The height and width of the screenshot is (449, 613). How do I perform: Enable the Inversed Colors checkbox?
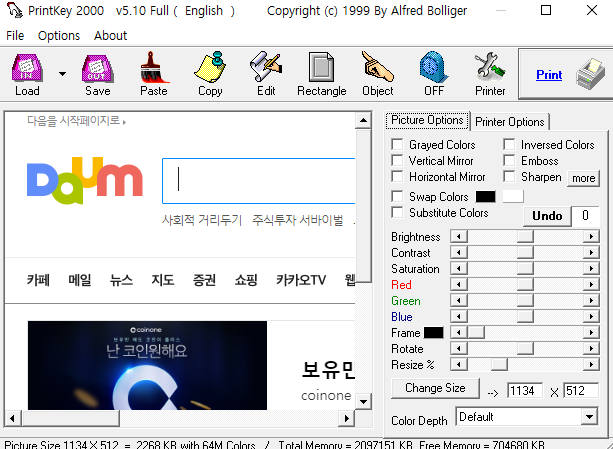pyautogui.click(x=509, y=145)
